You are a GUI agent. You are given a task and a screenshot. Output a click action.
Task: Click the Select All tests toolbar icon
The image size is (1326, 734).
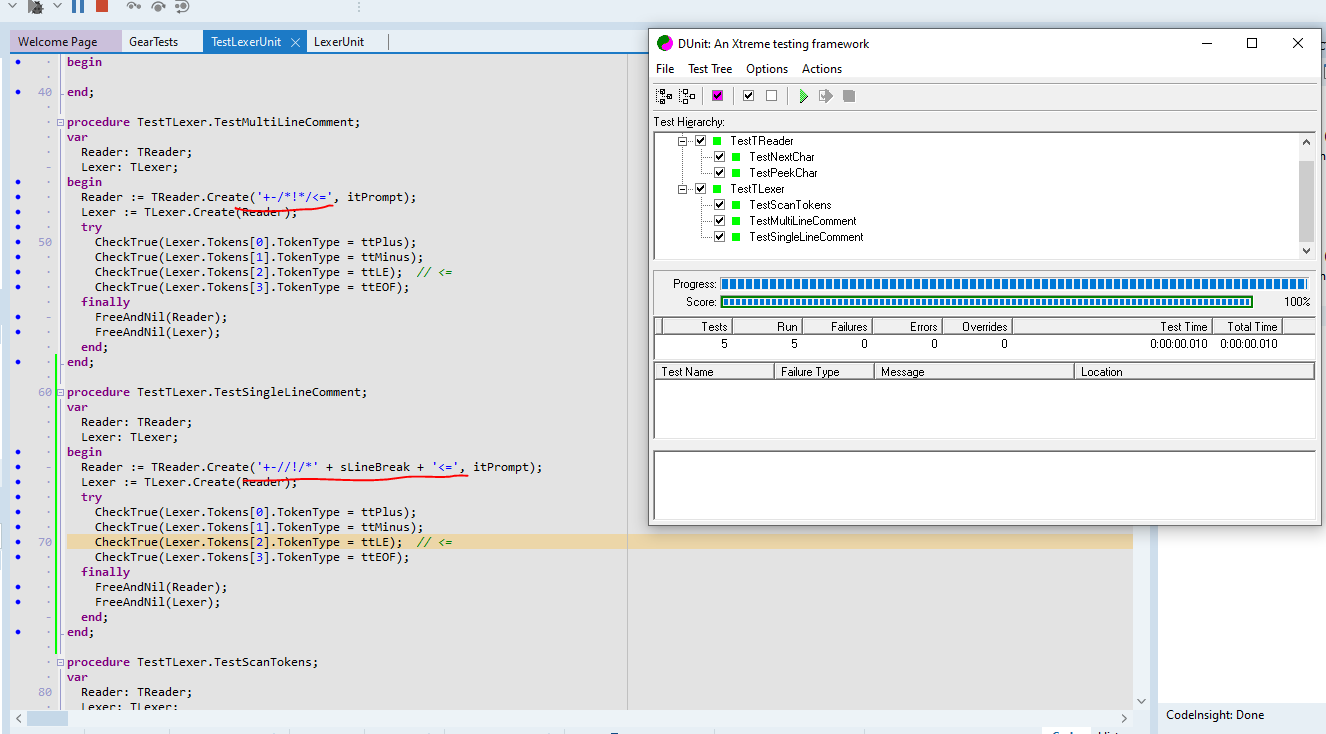pos(748,96)
